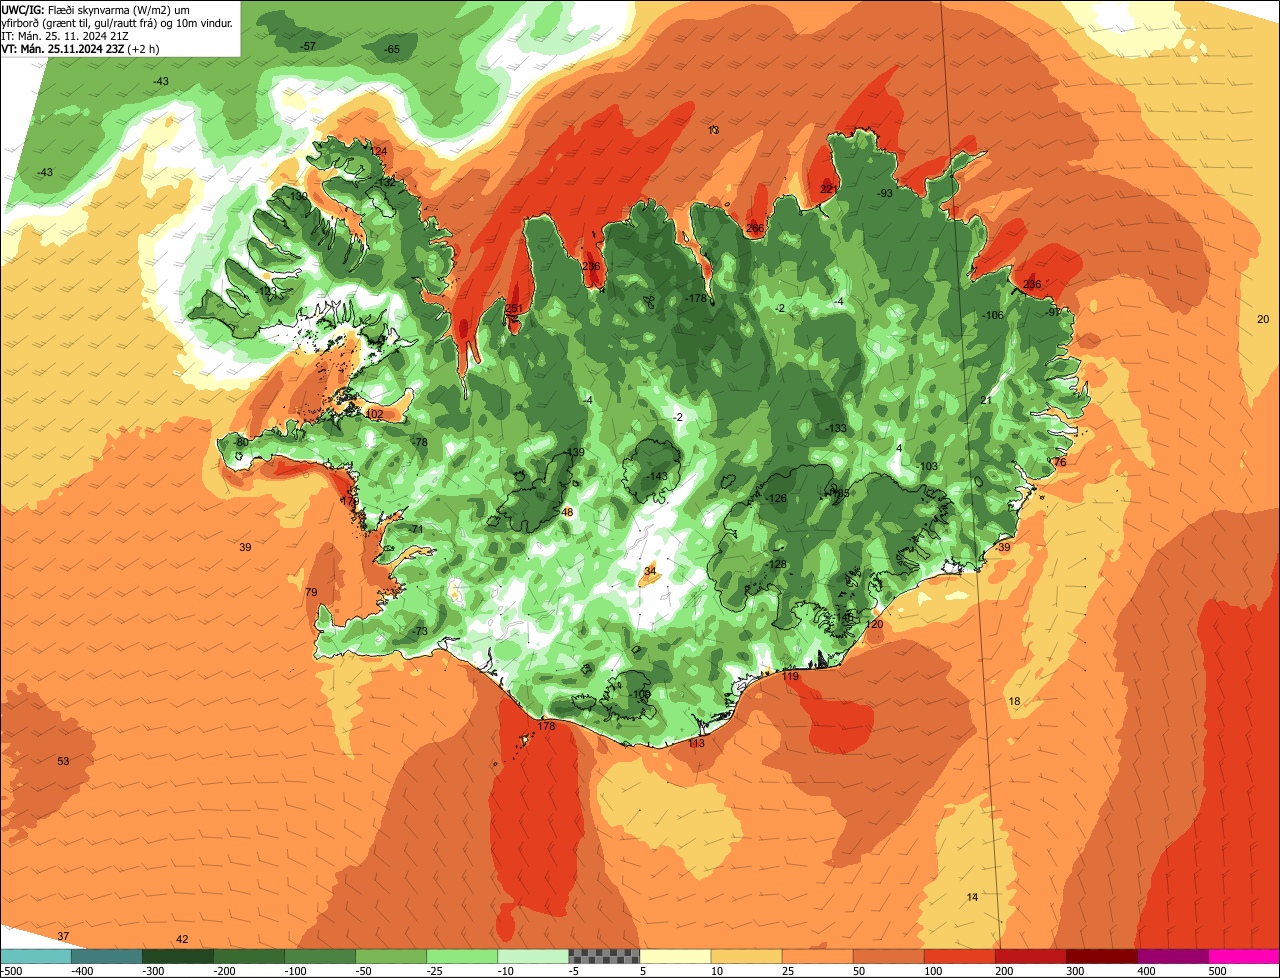Image resolution: width=1280 pixels, height=978 pixels.
Task: Click the map value 76 on the east coast
Action: pos(1060,463)
